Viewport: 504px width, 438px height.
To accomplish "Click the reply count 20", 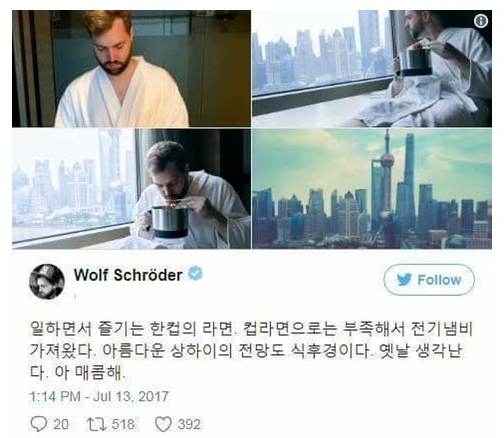I will (61, 424).
